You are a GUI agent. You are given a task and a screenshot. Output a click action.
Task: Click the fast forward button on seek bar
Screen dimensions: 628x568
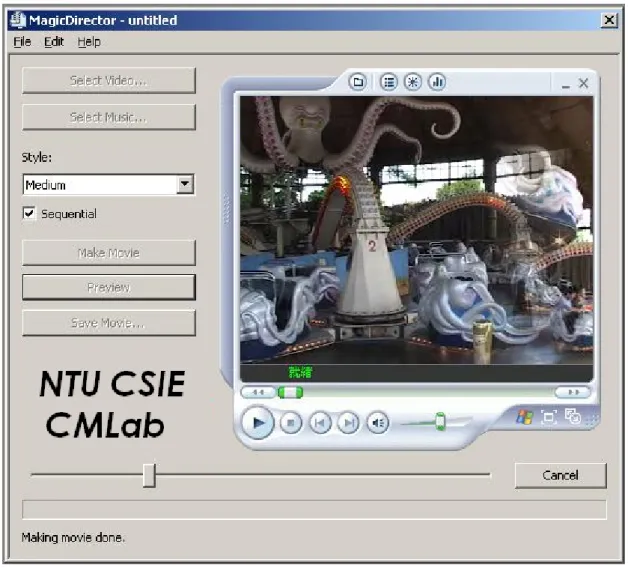(x=573, y=392)
